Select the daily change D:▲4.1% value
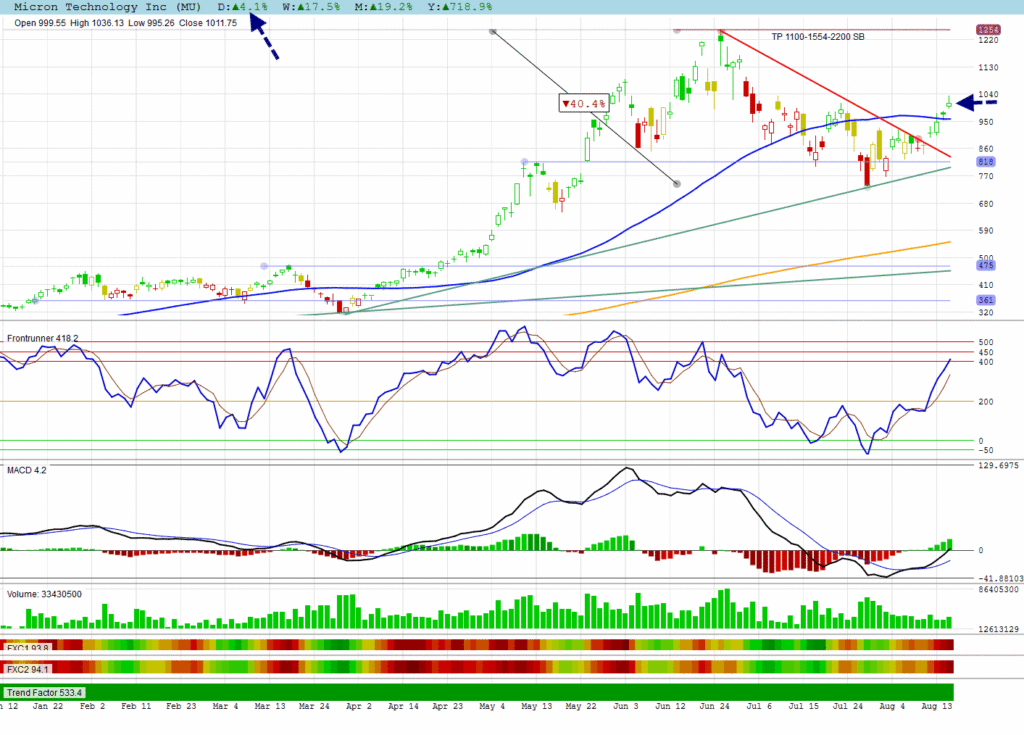This screenshot has width=1024, height=735. point(242,7)
